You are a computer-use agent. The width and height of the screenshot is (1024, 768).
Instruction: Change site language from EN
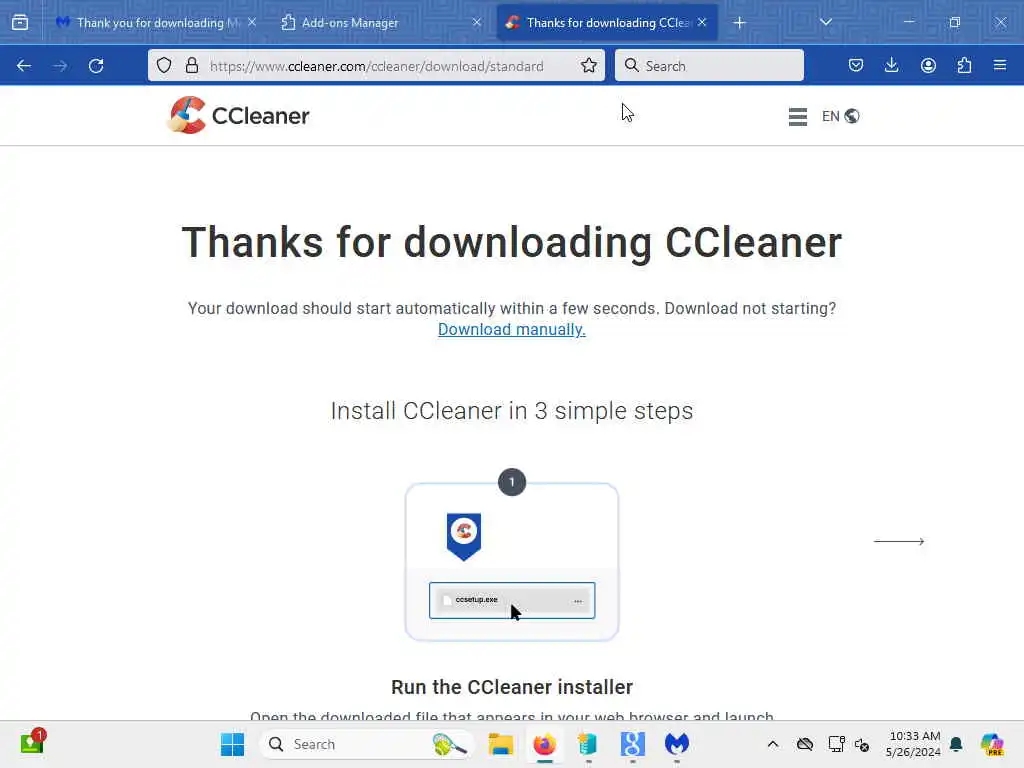[840, 116]
